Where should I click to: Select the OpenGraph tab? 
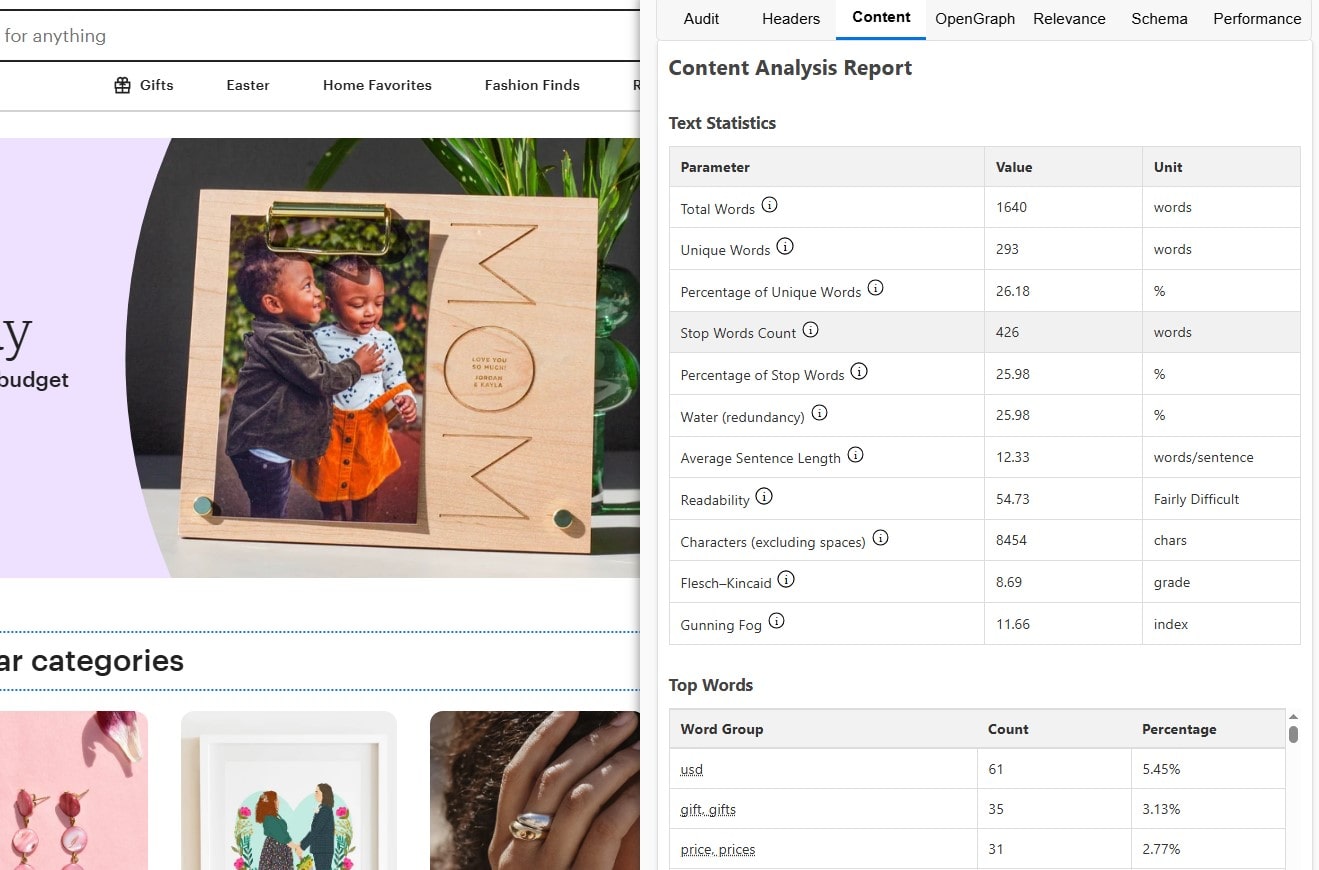974,19
